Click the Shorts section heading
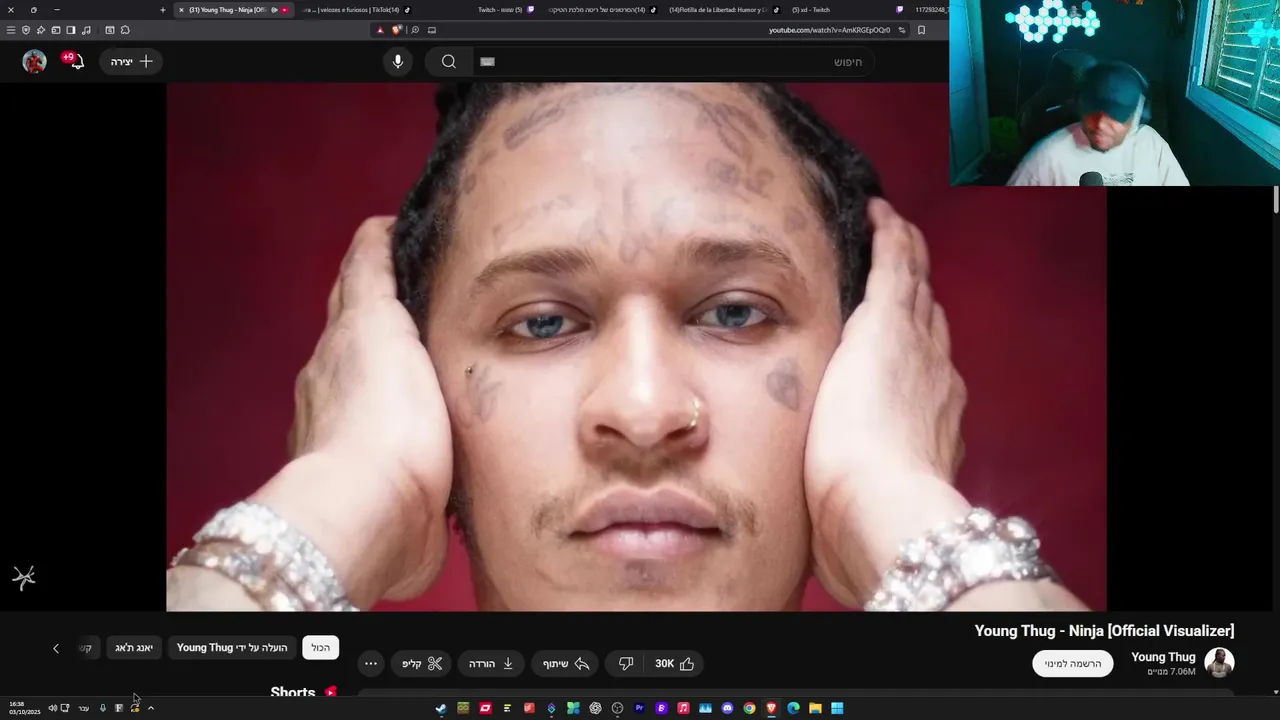This screenshot has width=1280, height=720. click(293, 691)
